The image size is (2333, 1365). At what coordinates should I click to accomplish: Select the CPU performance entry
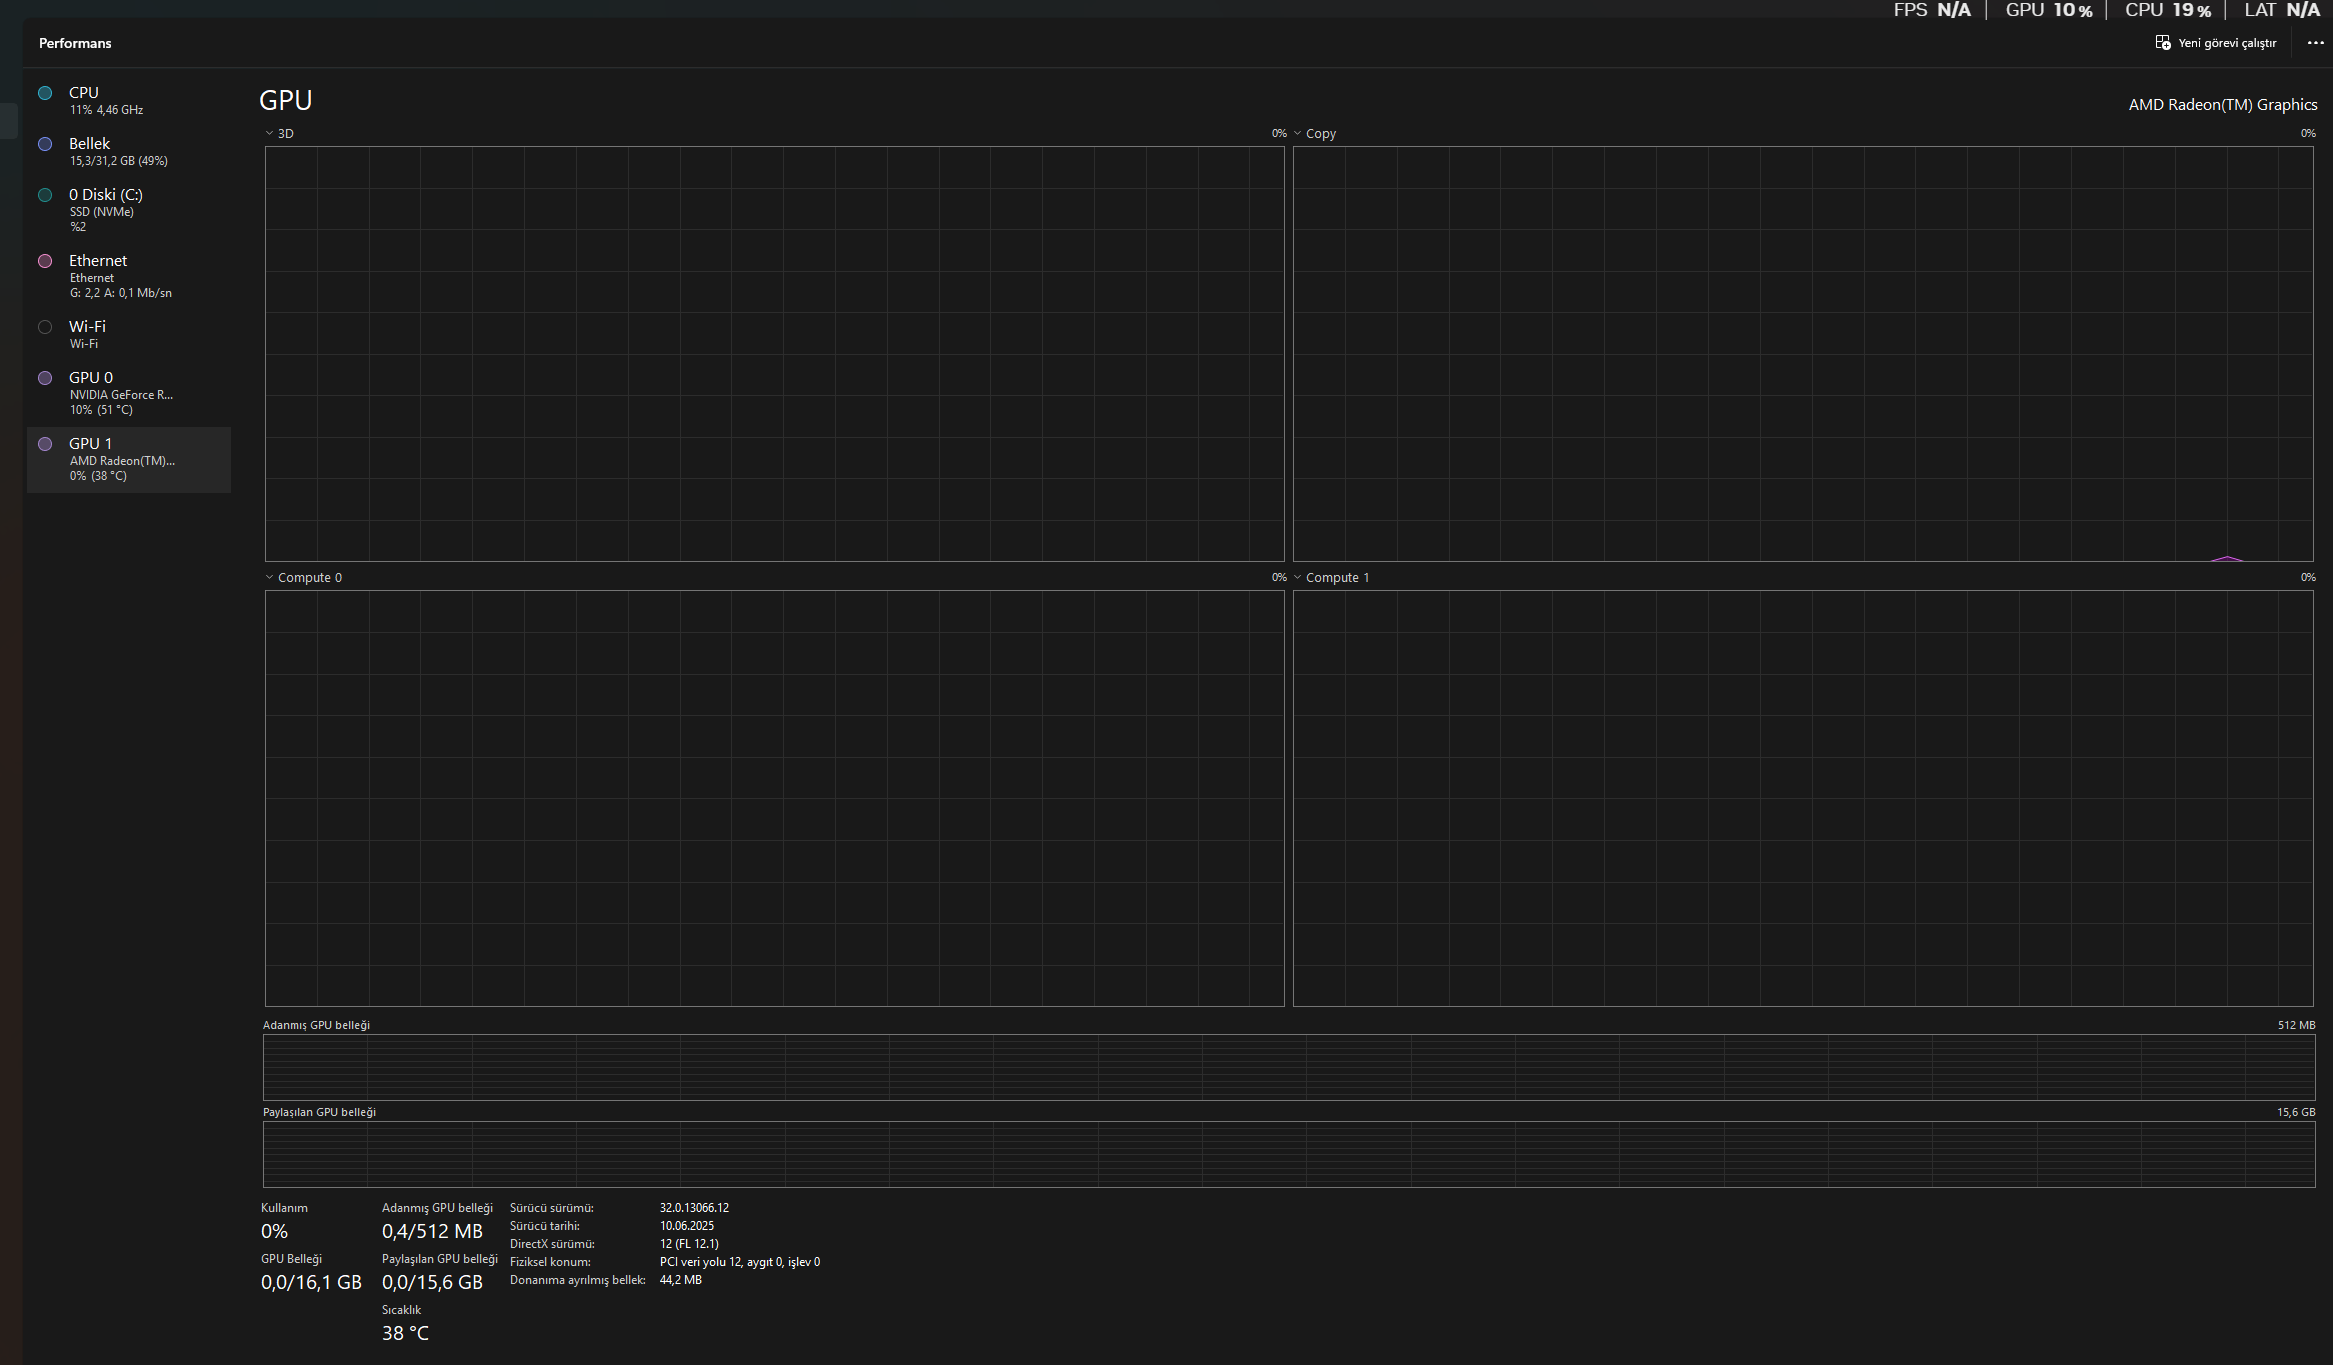tap(129, 100)
